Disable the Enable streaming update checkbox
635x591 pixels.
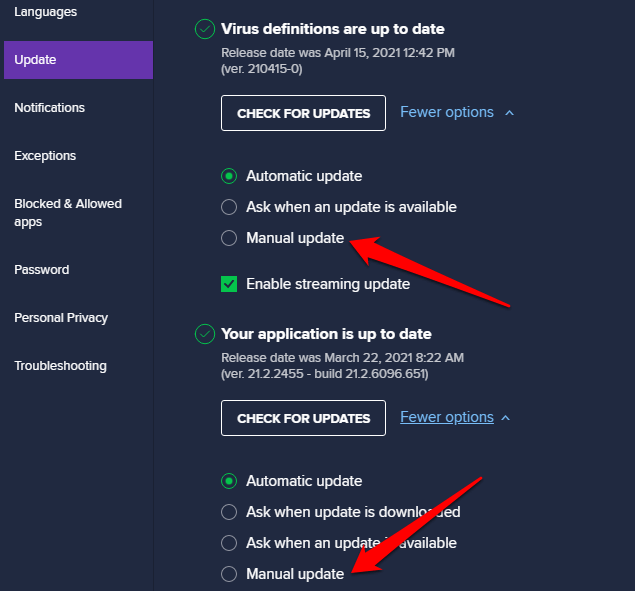tap(229, 284)
